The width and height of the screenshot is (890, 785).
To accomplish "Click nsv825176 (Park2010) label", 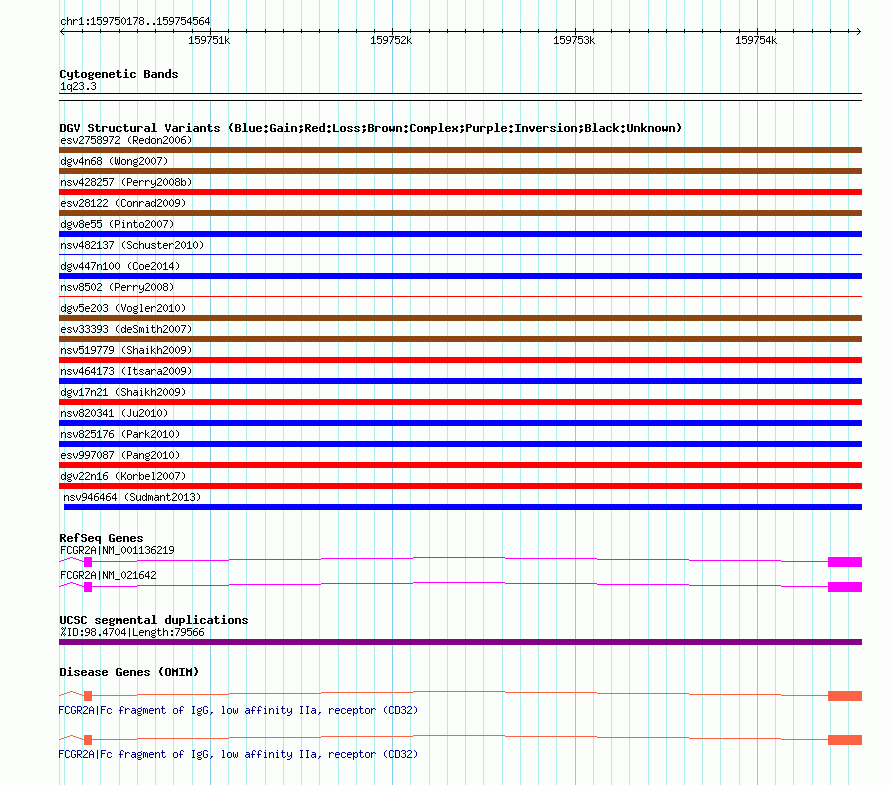I will pos(120,434).
